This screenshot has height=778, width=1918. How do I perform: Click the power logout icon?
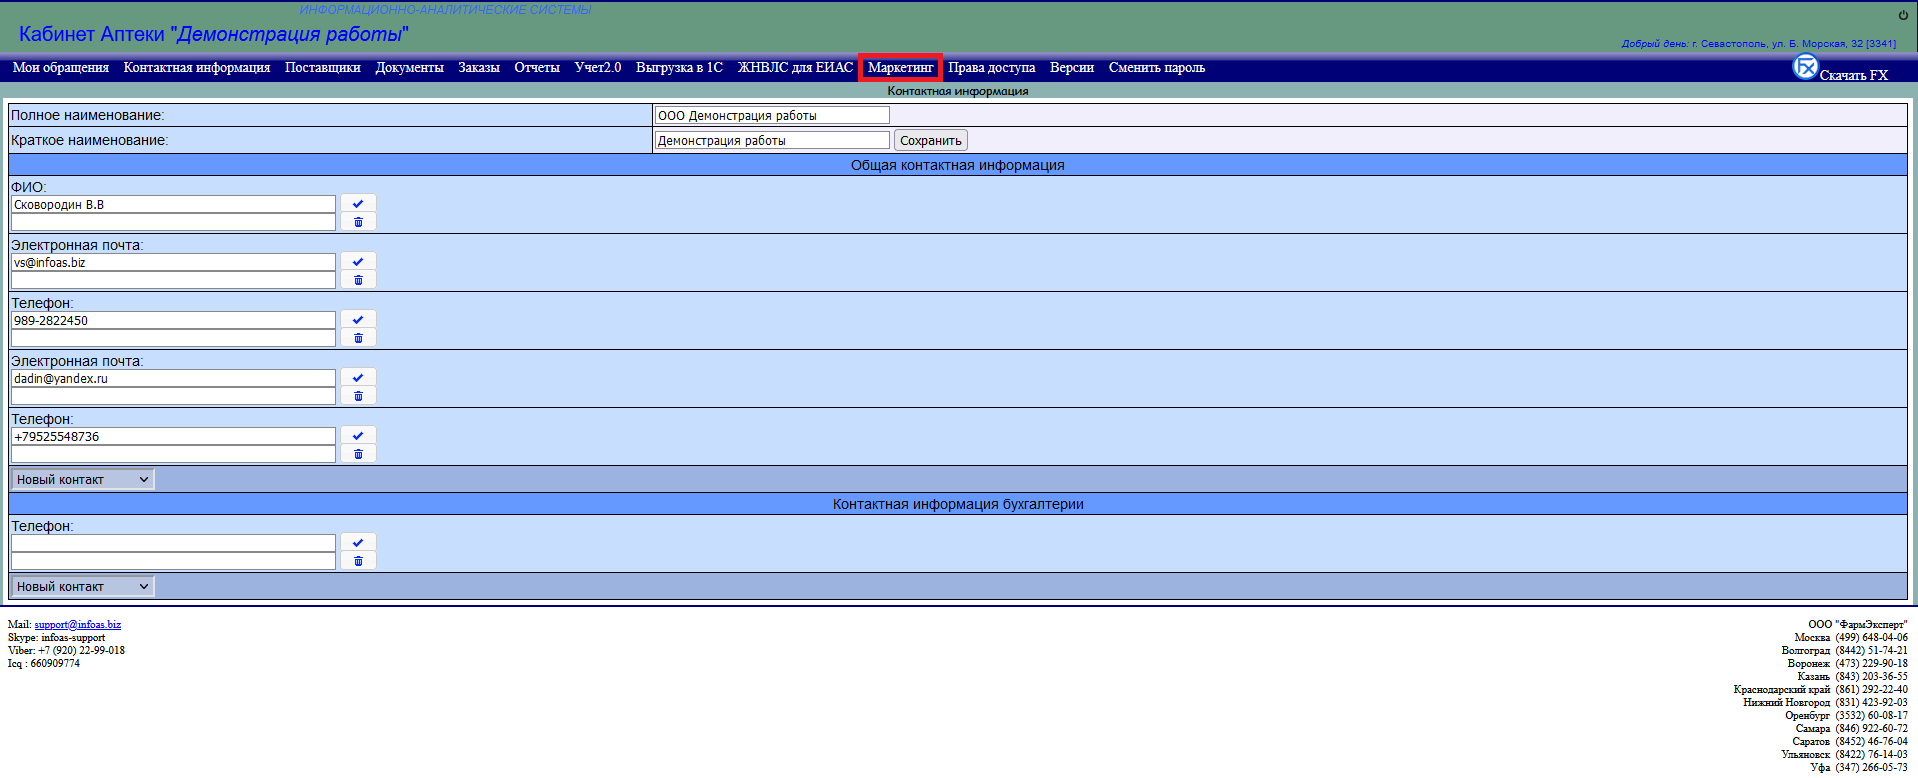tap(1903, 15)
